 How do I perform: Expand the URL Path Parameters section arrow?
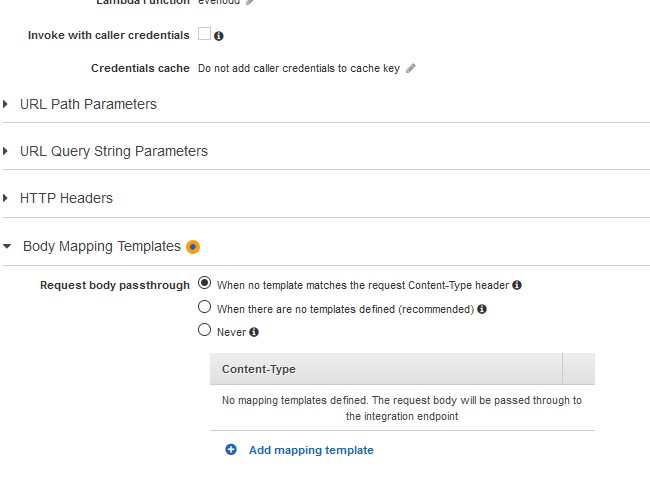(x=5, y=104)
